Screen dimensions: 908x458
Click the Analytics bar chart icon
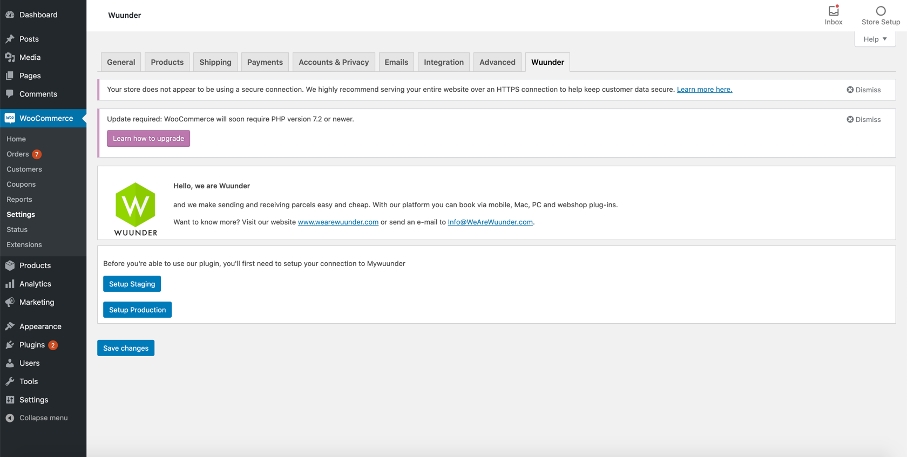click(9, 284)
